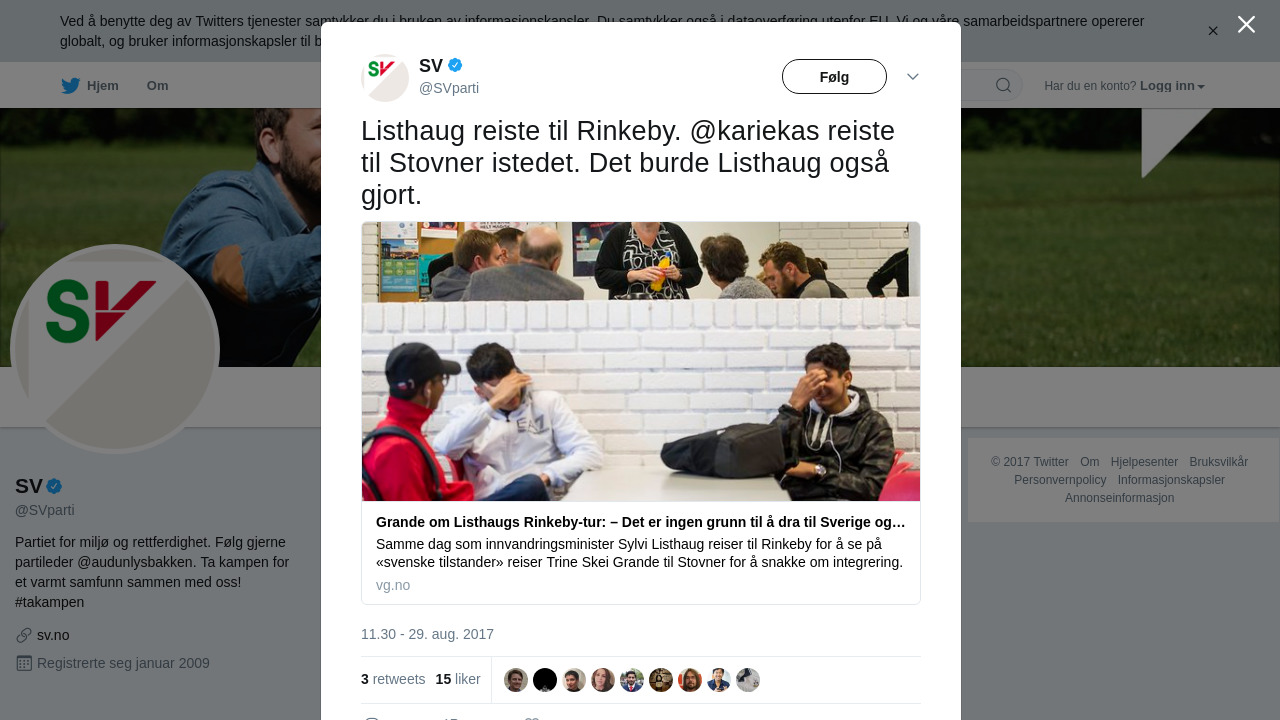Close the tweet overlay with the large X
1280x720 pixels.
point(1246,24)
